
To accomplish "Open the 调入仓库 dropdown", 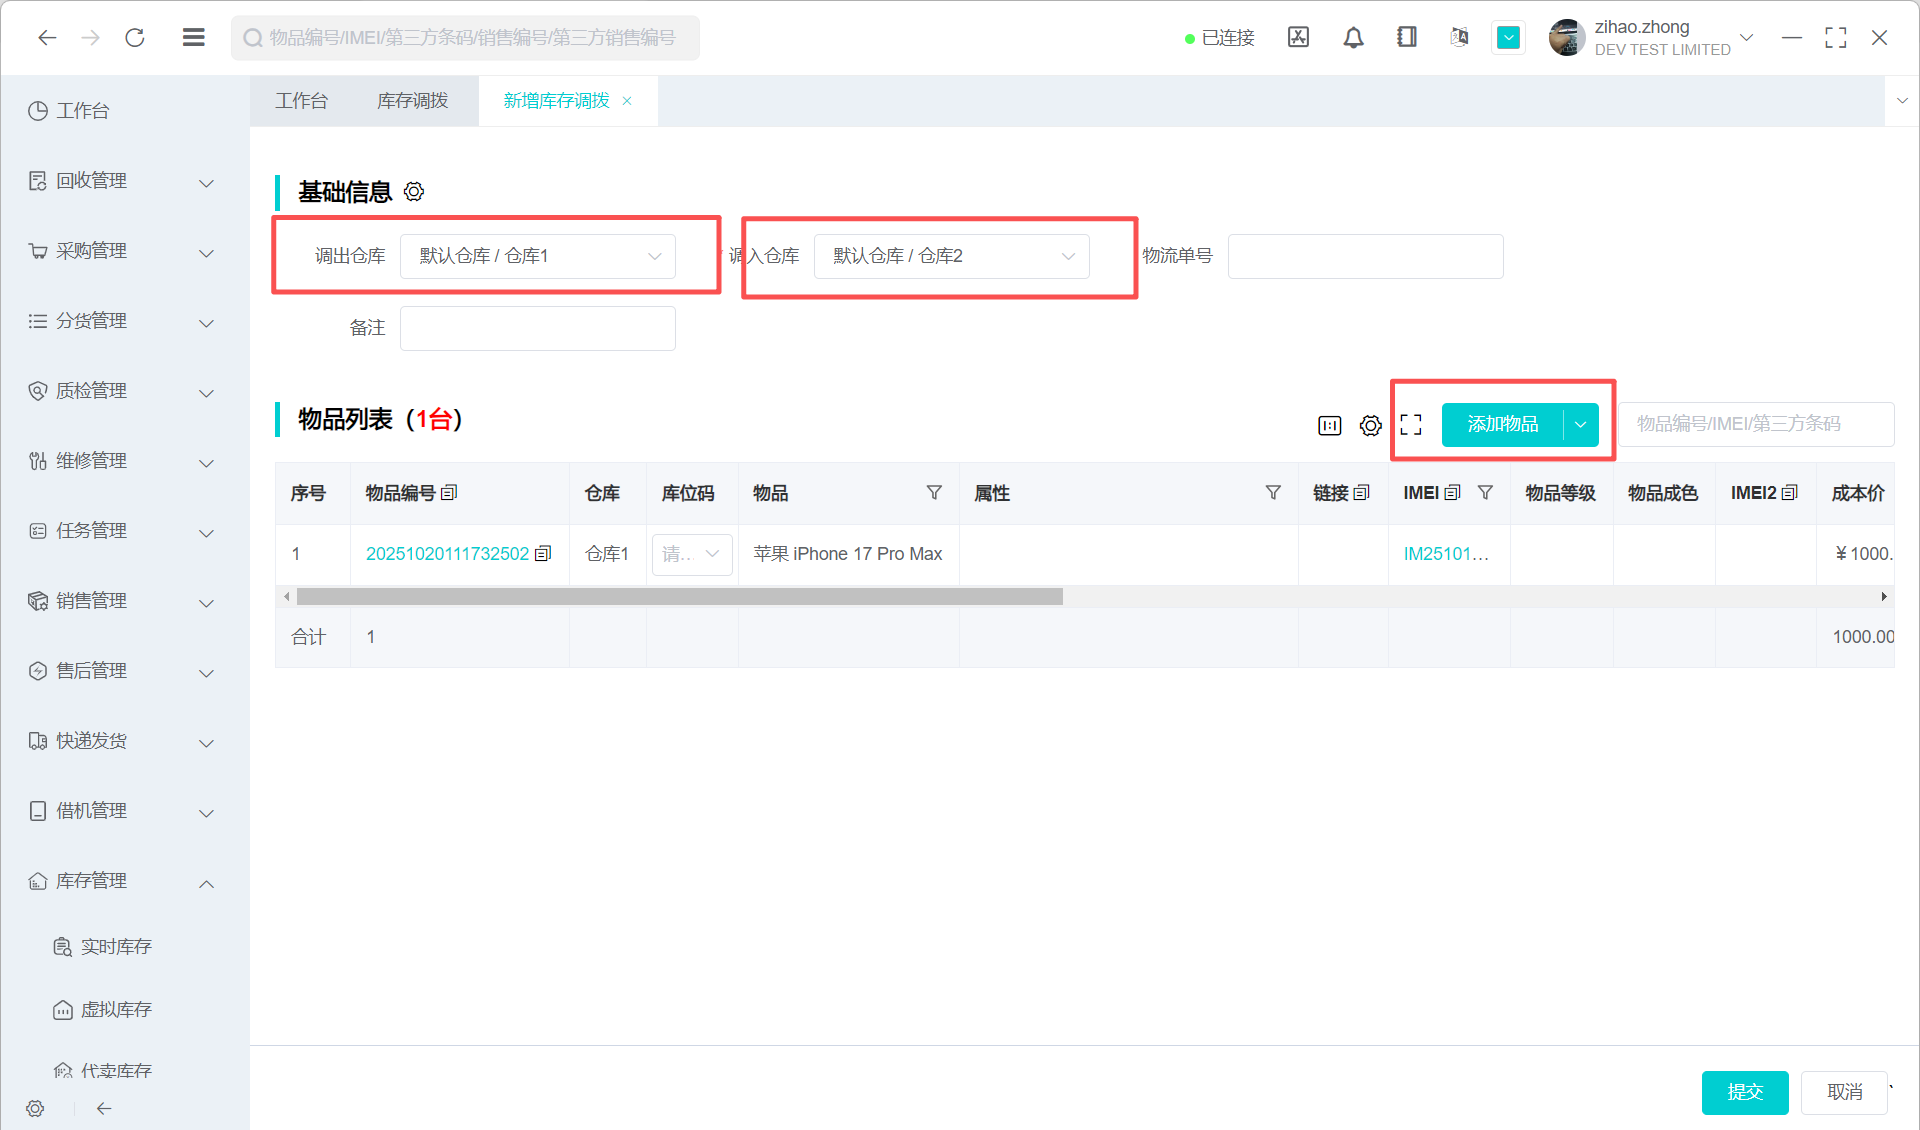I will click(951, 256).
